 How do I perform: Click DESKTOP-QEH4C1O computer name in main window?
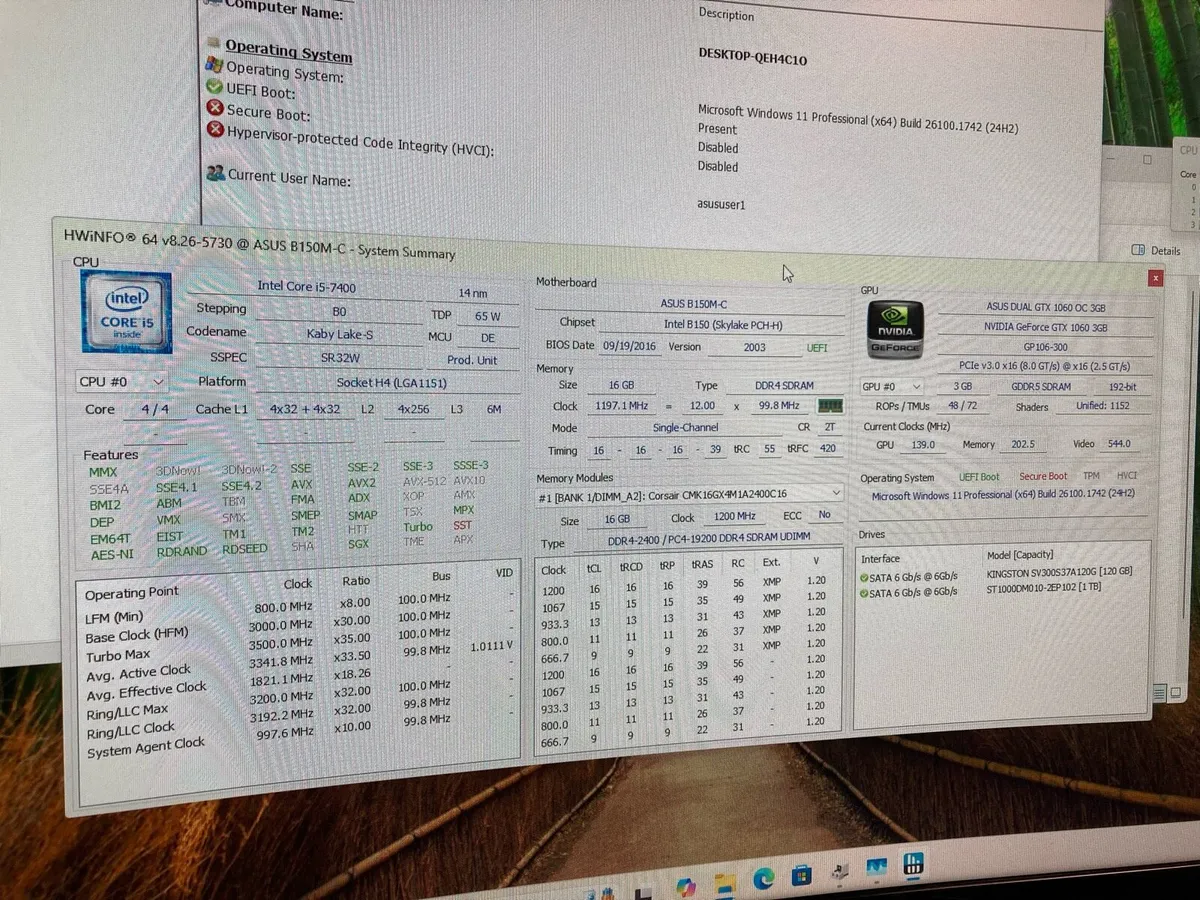pos(752,58)
